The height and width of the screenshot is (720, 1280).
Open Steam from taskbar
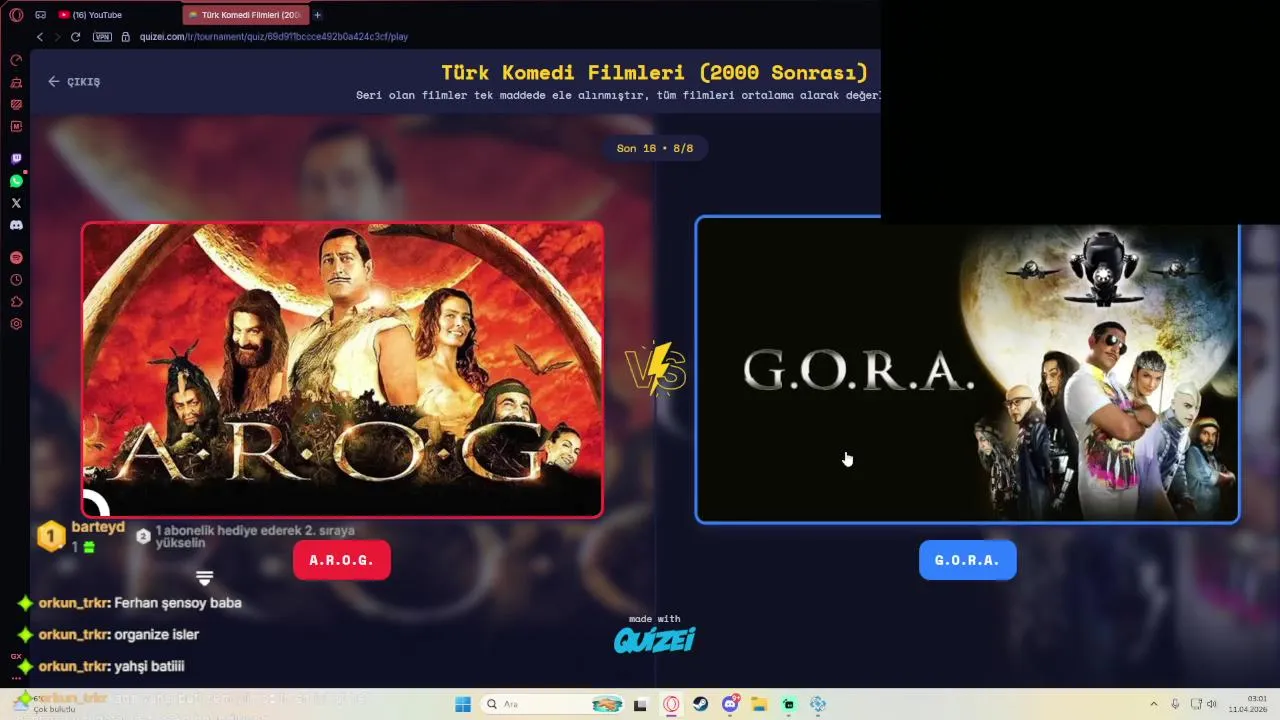[x=701, y=704]
